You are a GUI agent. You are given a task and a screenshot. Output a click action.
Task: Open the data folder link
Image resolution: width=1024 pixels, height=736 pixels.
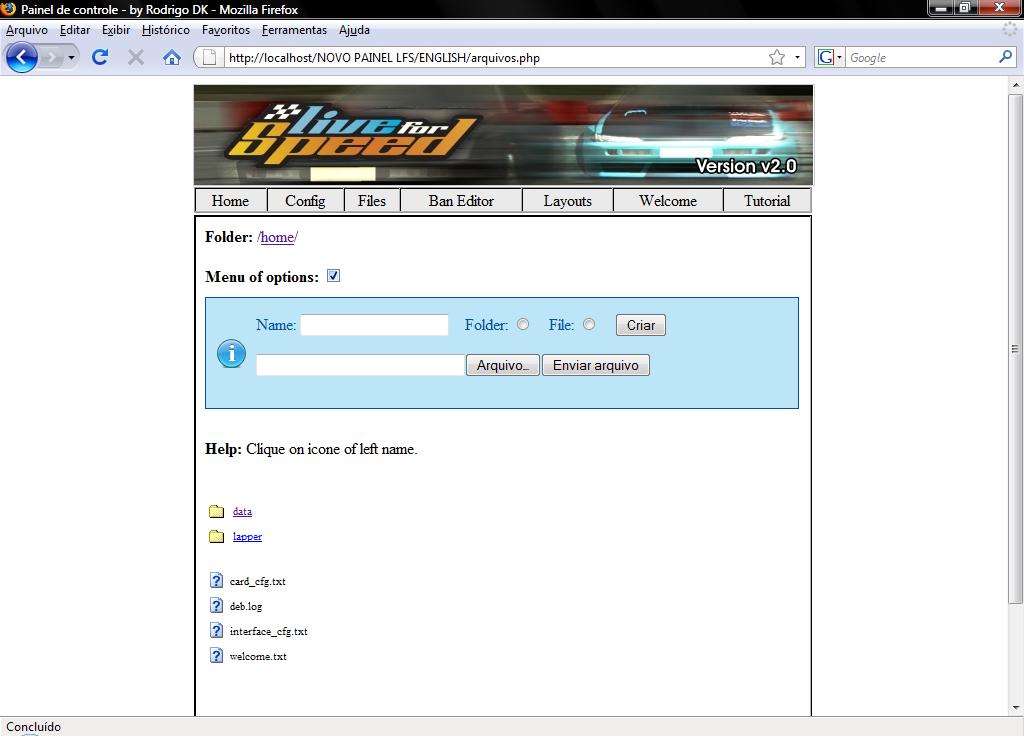242,511
